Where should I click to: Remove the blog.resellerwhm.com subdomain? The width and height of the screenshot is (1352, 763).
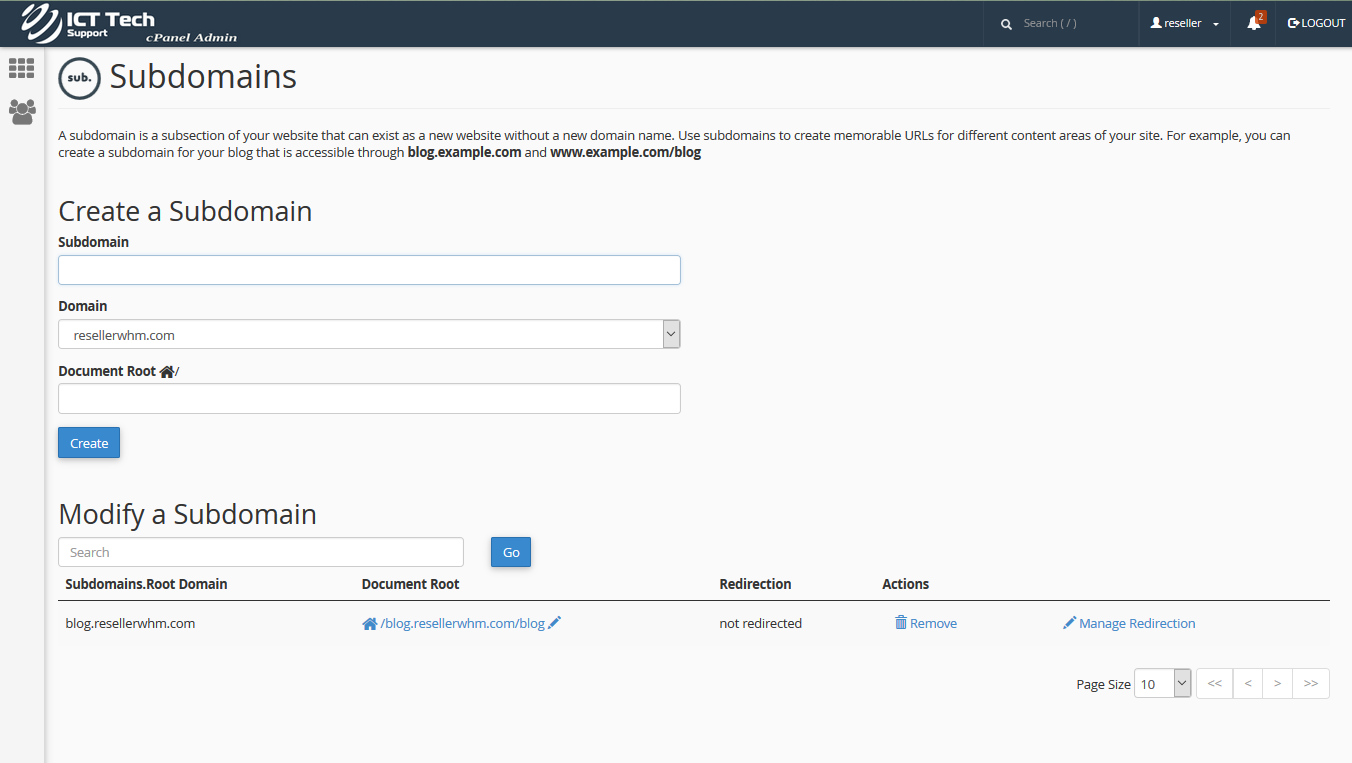click(x=926, y=623)
